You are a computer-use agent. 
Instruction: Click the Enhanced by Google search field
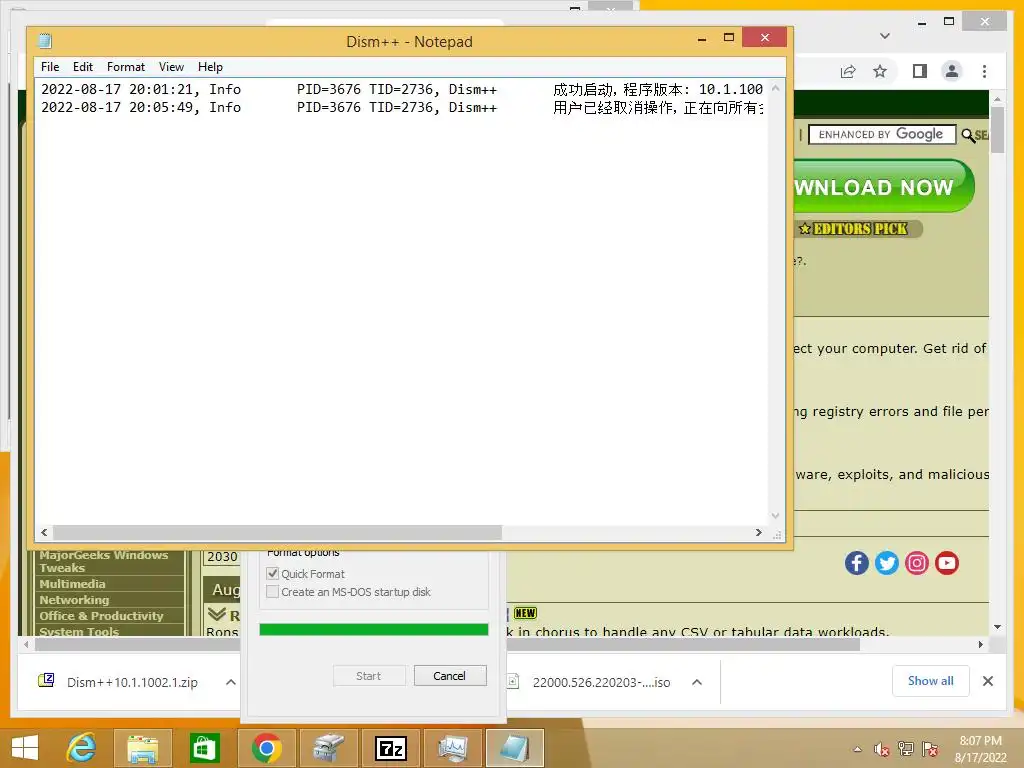coord(882,134)
